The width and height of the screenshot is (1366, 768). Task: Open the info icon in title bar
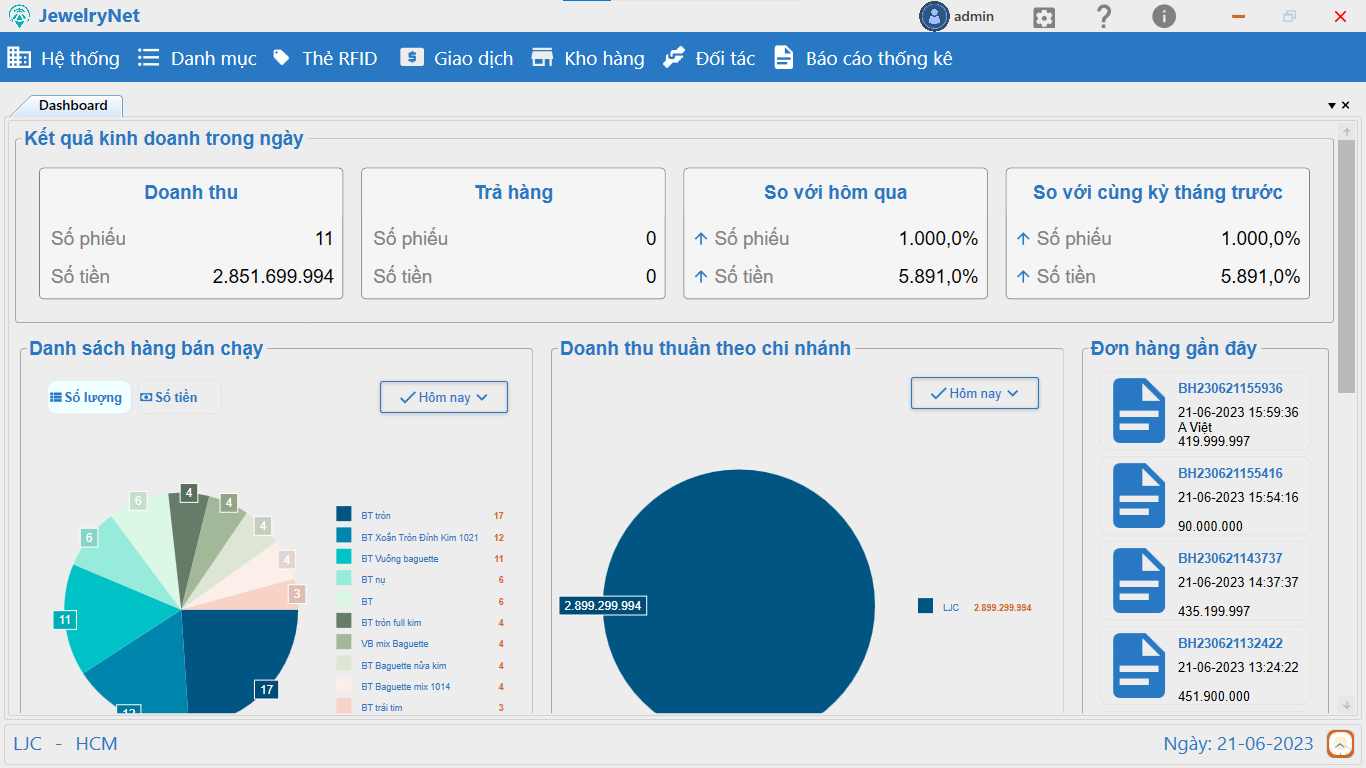(x=1164, y=17)
